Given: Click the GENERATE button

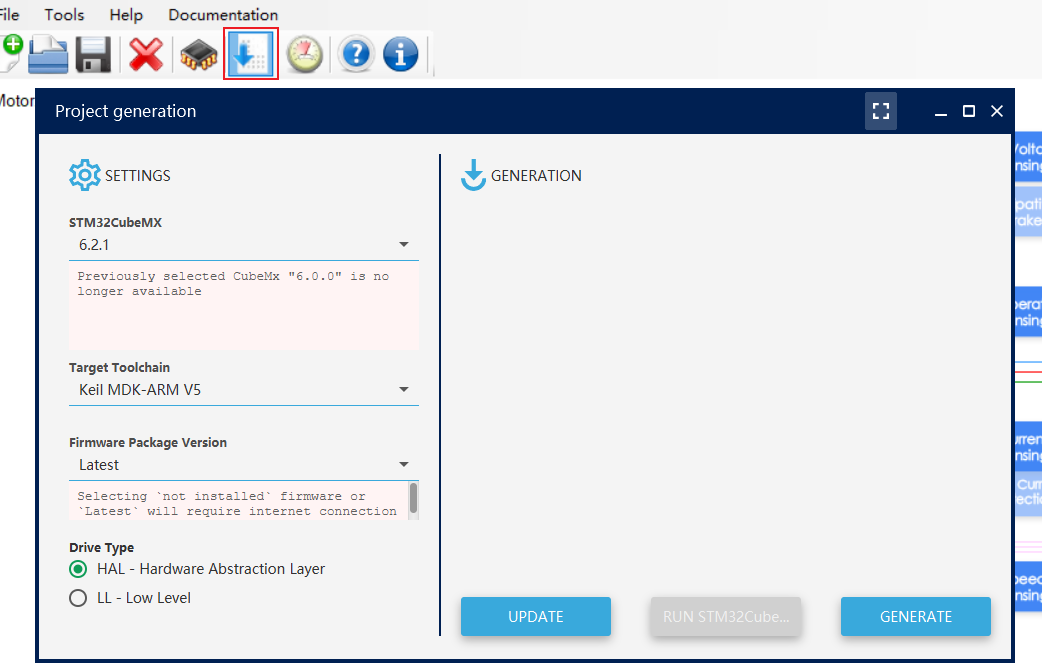Looking at the screenshot, I should (916, 617).
